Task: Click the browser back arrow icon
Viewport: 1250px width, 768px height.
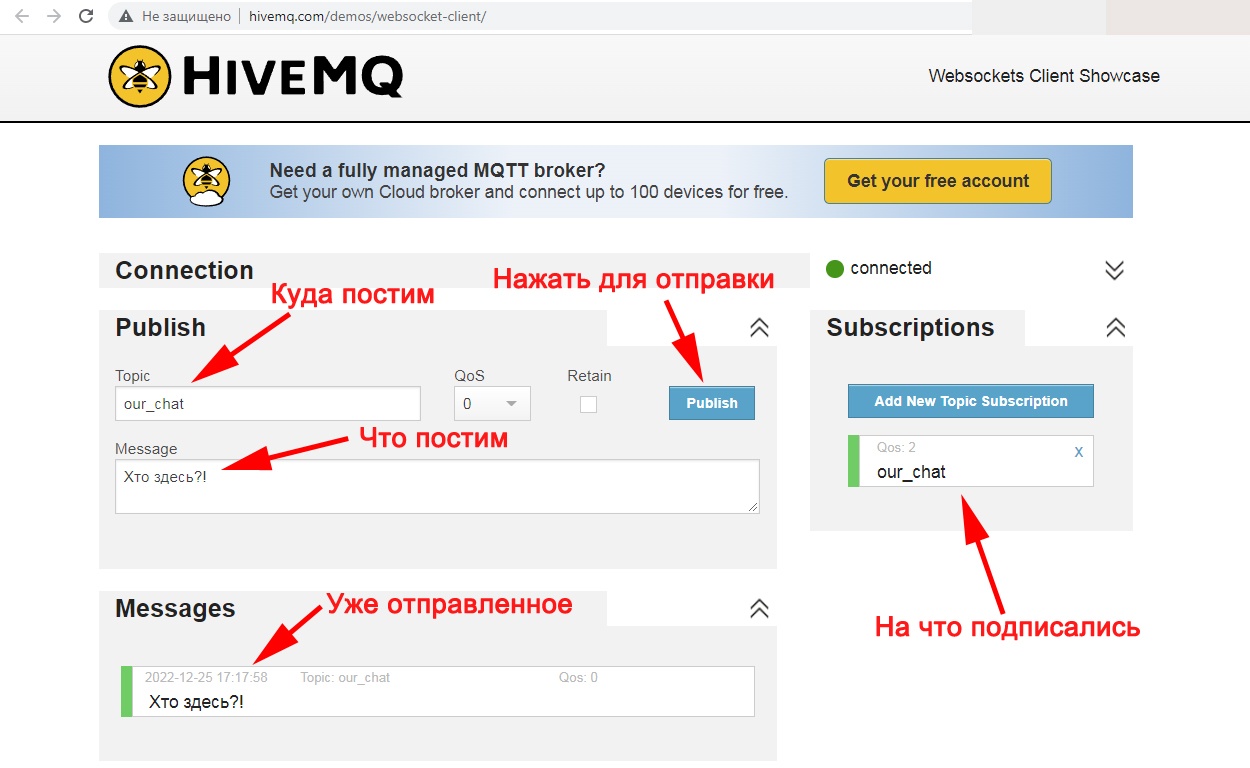Action: click(21, 16)
